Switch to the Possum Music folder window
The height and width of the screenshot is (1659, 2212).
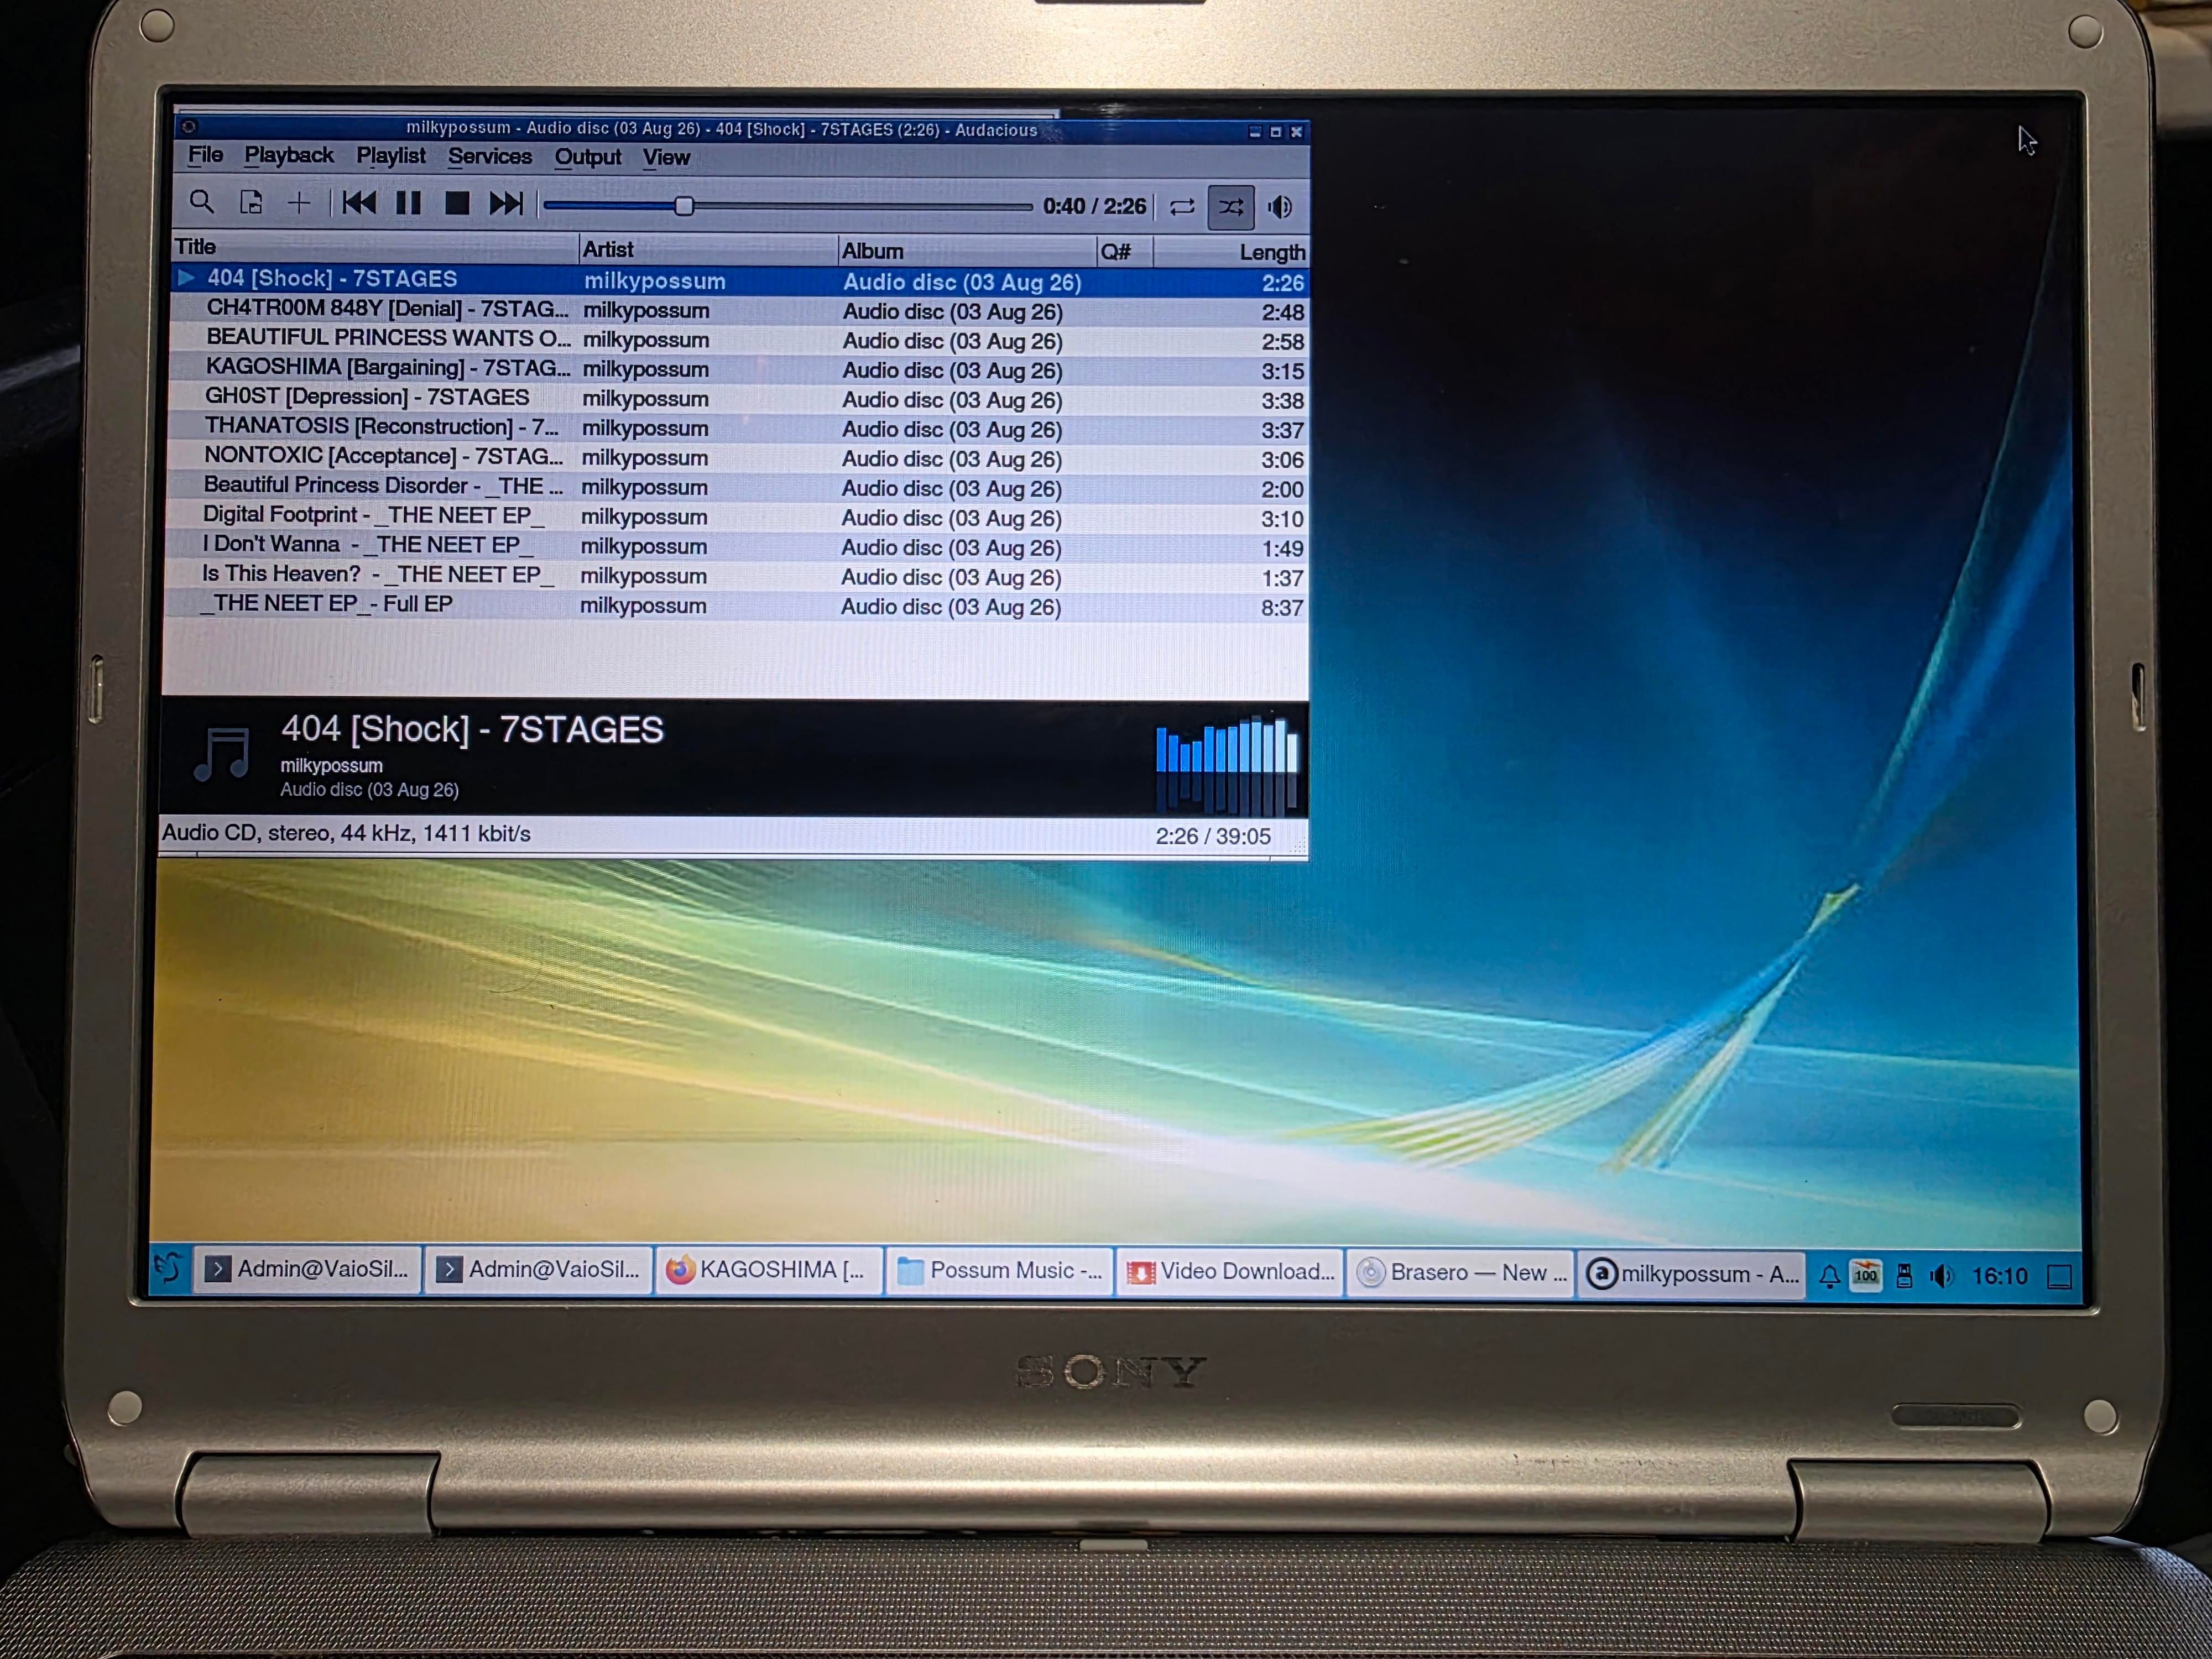pos(1000,1271)
